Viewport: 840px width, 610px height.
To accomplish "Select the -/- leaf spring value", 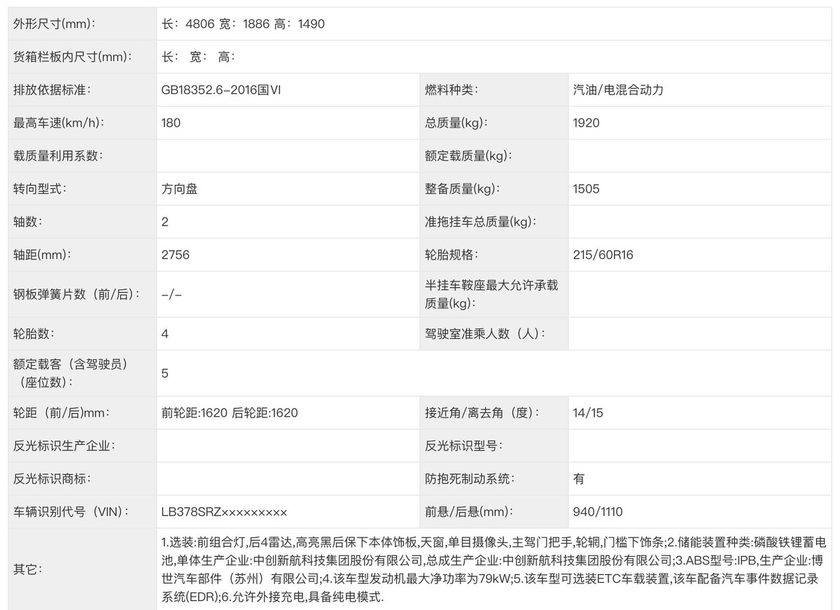I will pos(171,295).
